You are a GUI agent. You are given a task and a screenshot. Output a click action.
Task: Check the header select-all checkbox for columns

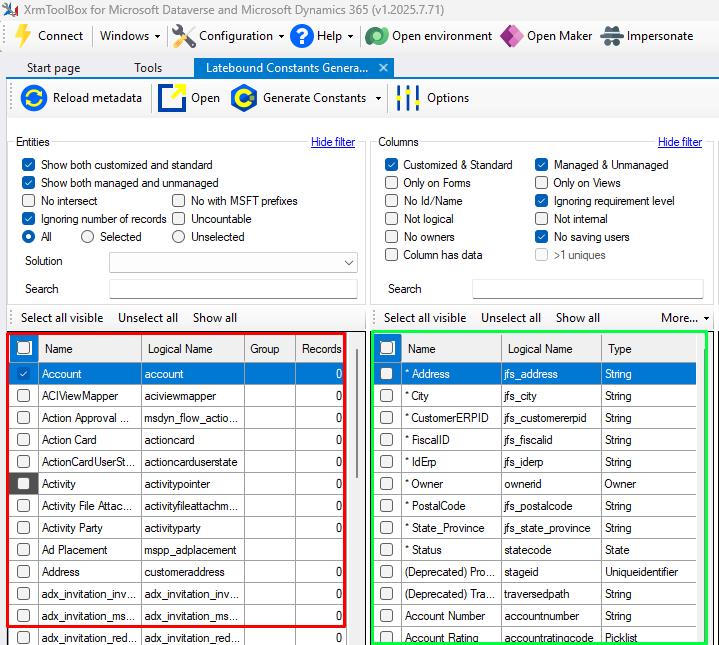click(x=387, y=348)
